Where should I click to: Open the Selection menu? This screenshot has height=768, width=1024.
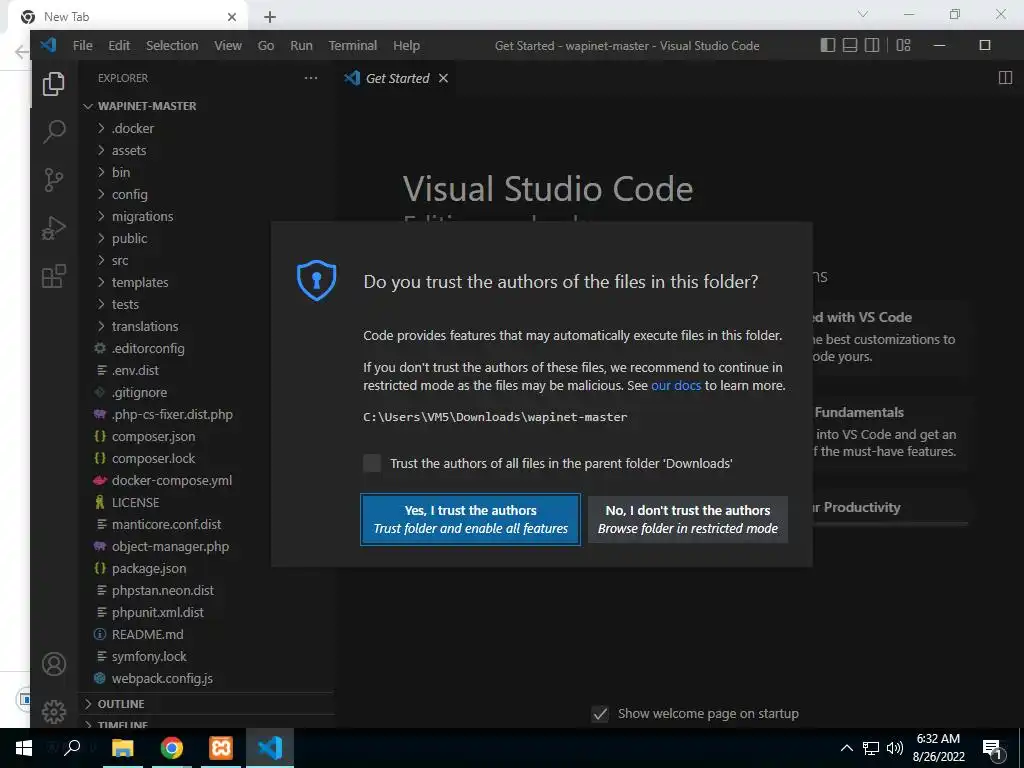coord(172,45)
